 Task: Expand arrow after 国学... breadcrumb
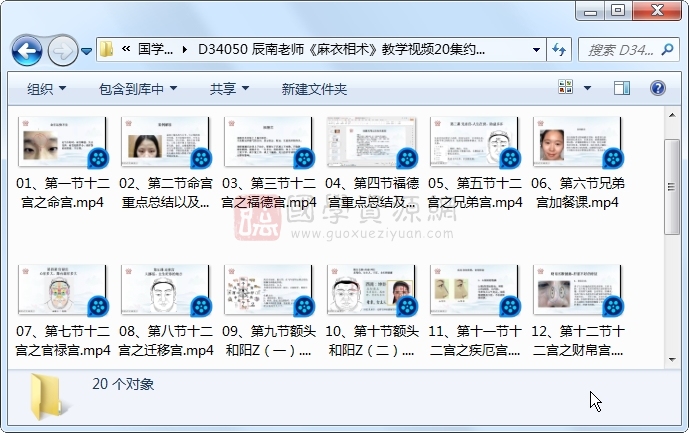click(185, 49)
